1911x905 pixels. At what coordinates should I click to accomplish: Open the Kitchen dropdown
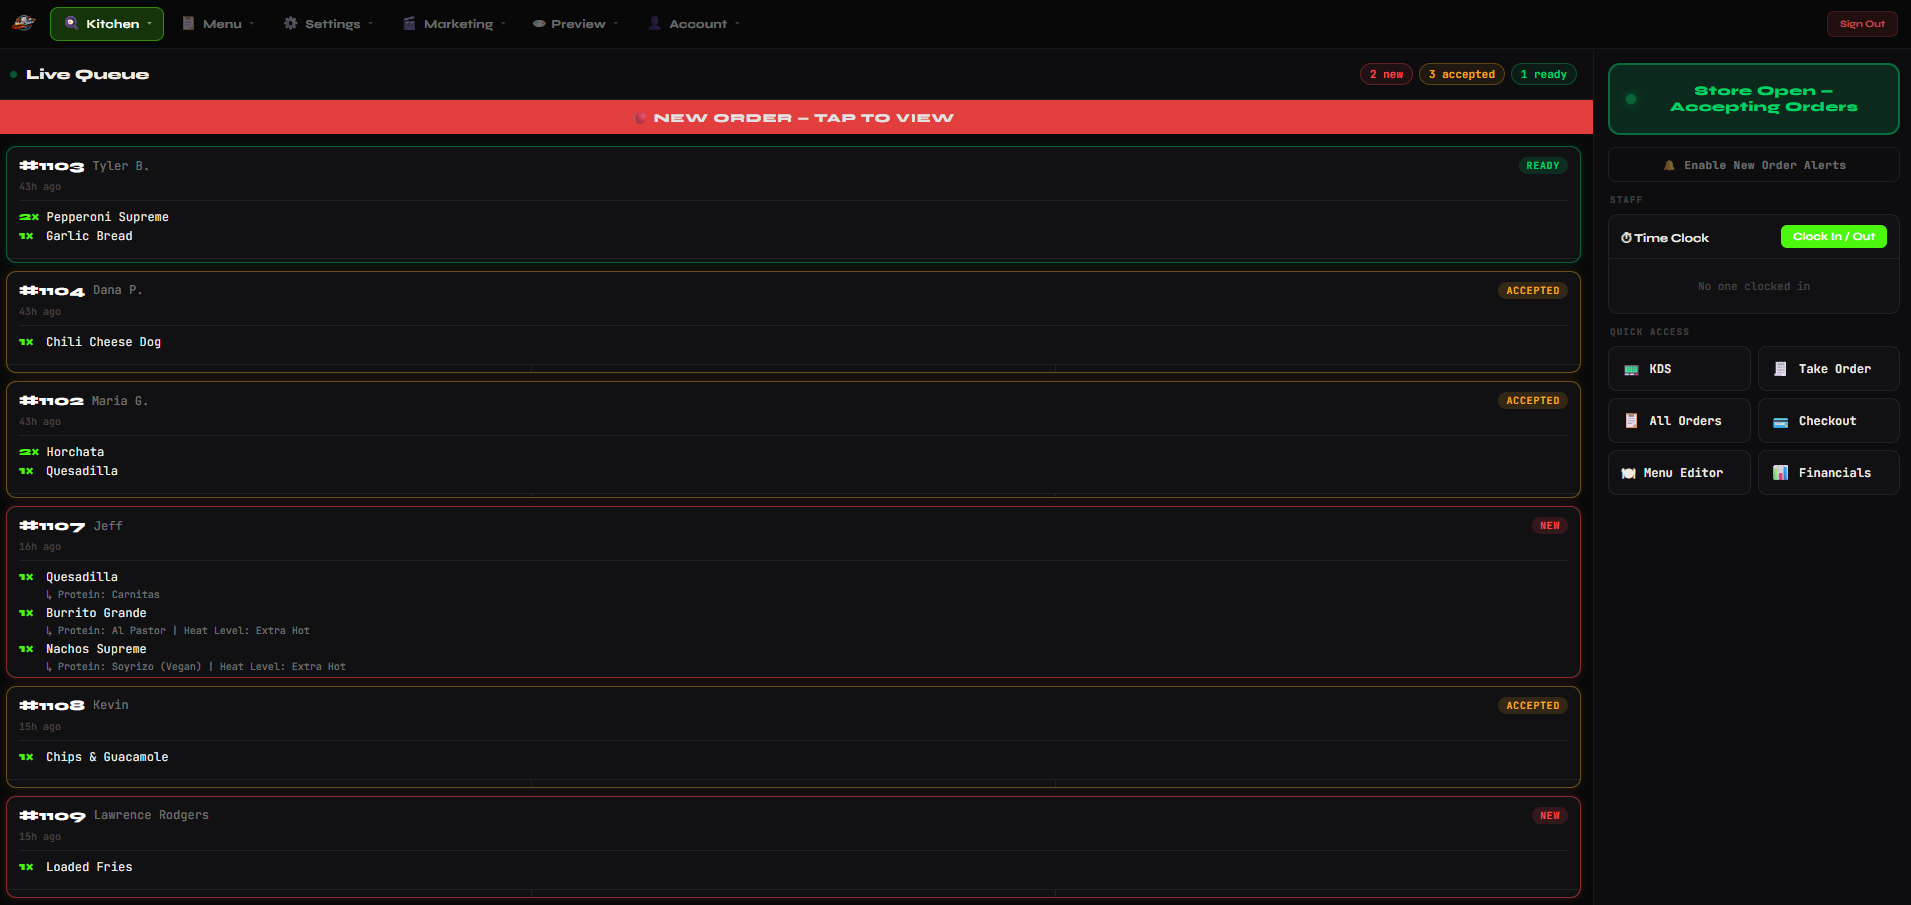(x=106, y=23)
